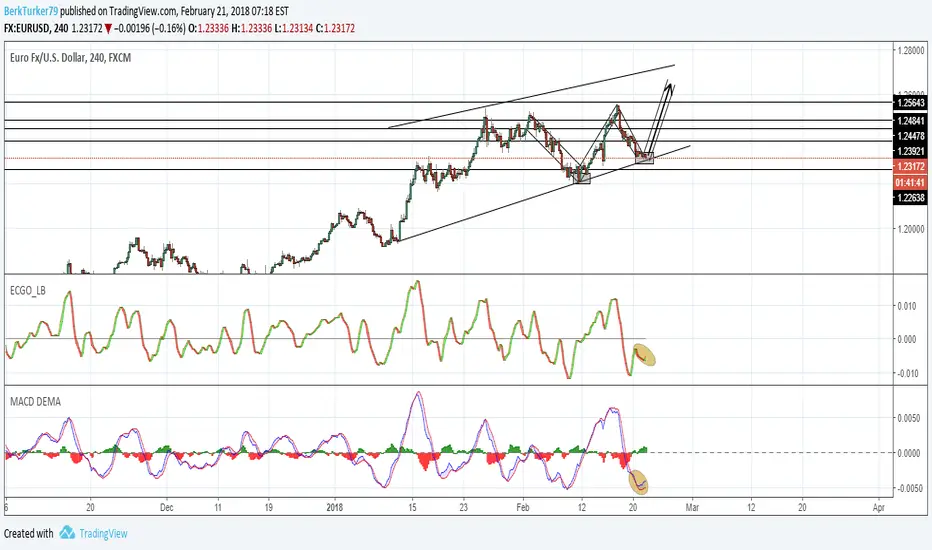Click the 01:41:41 countdown timer label
The width and height of the screenshot is (932, 550).
click(910, 183)
